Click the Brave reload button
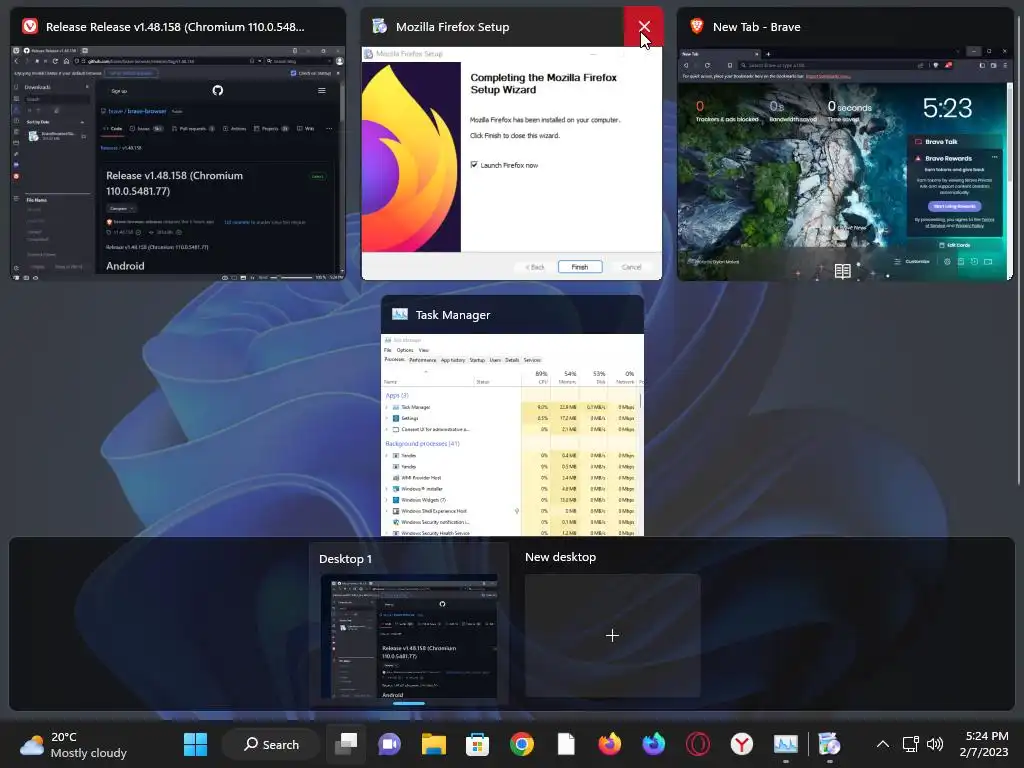Screen dimensions: 1024x768 [707, 65]
